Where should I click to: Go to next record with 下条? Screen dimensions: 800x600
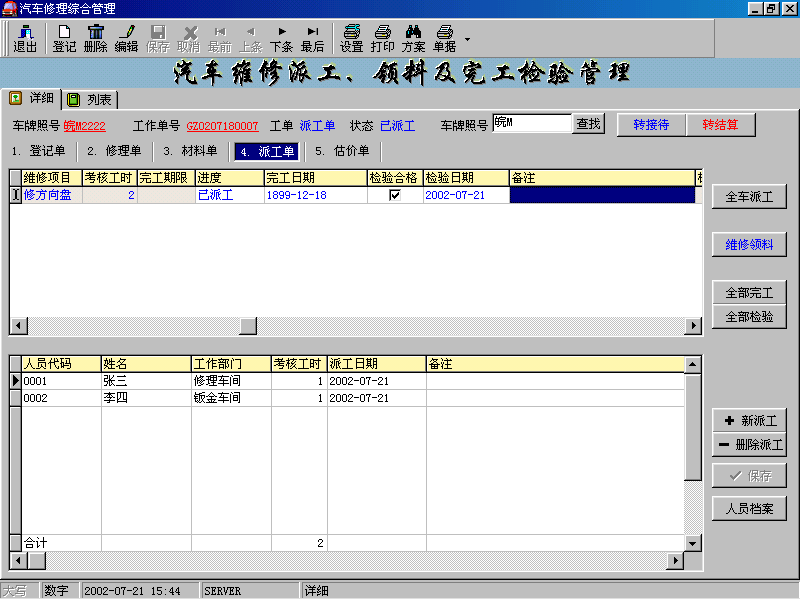[x=281, y=38]
